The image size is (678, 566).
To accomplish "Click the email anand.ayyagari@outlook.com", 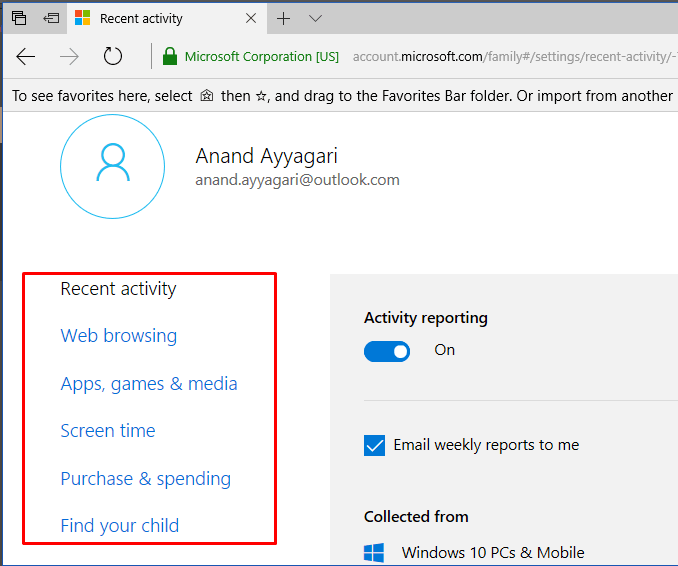I will [x=297, y=180].
